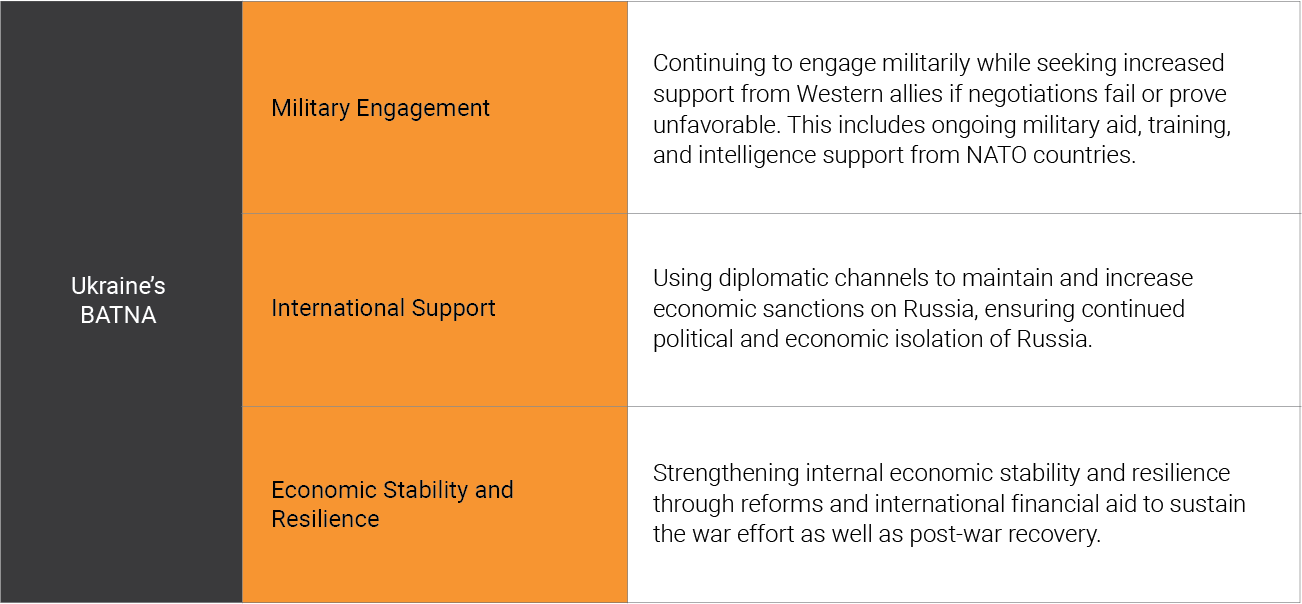Select the paragraph on strengthening internal economic stability

pyautogui.click(x=949, y=503)
